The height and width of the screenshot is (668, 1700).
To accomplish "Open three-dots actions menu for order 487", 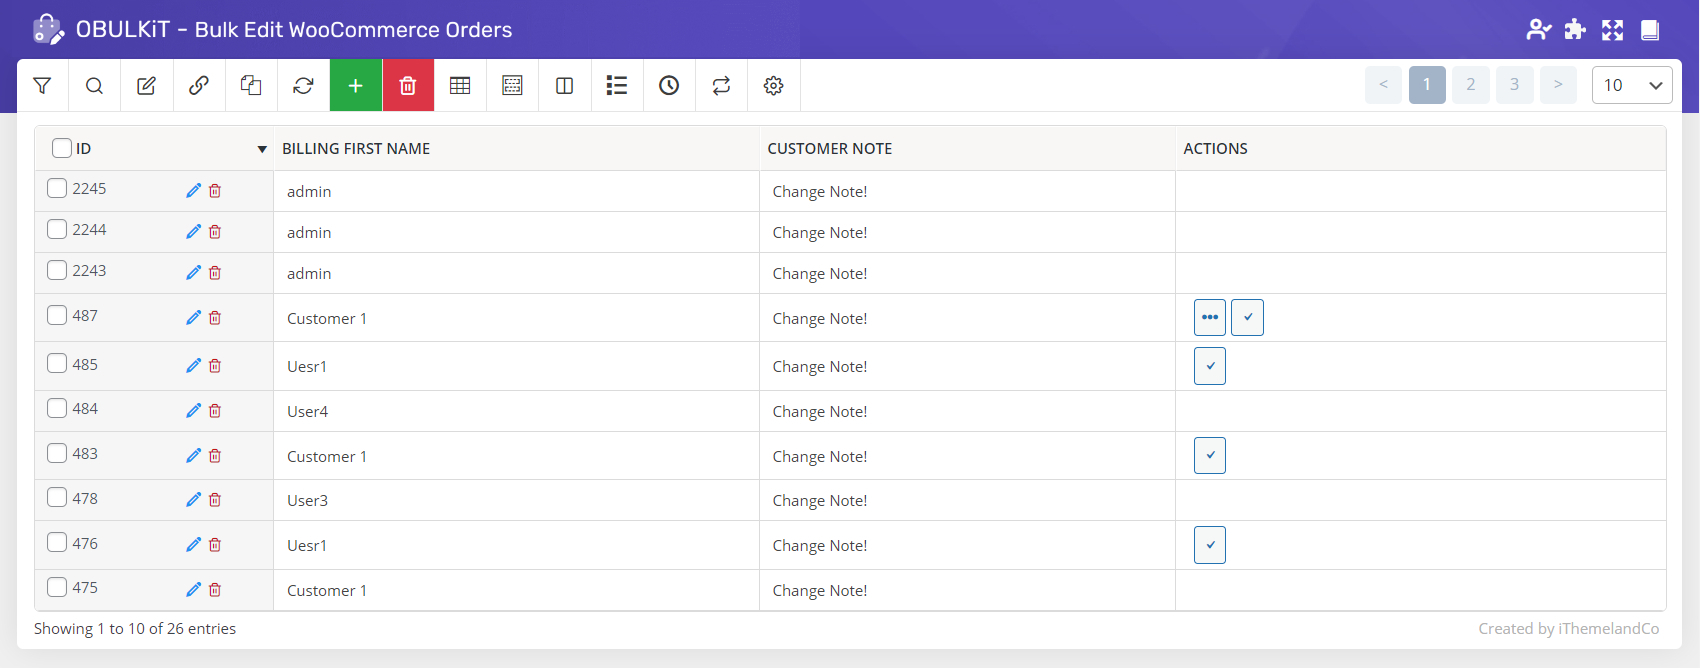I will (1209, 318).
